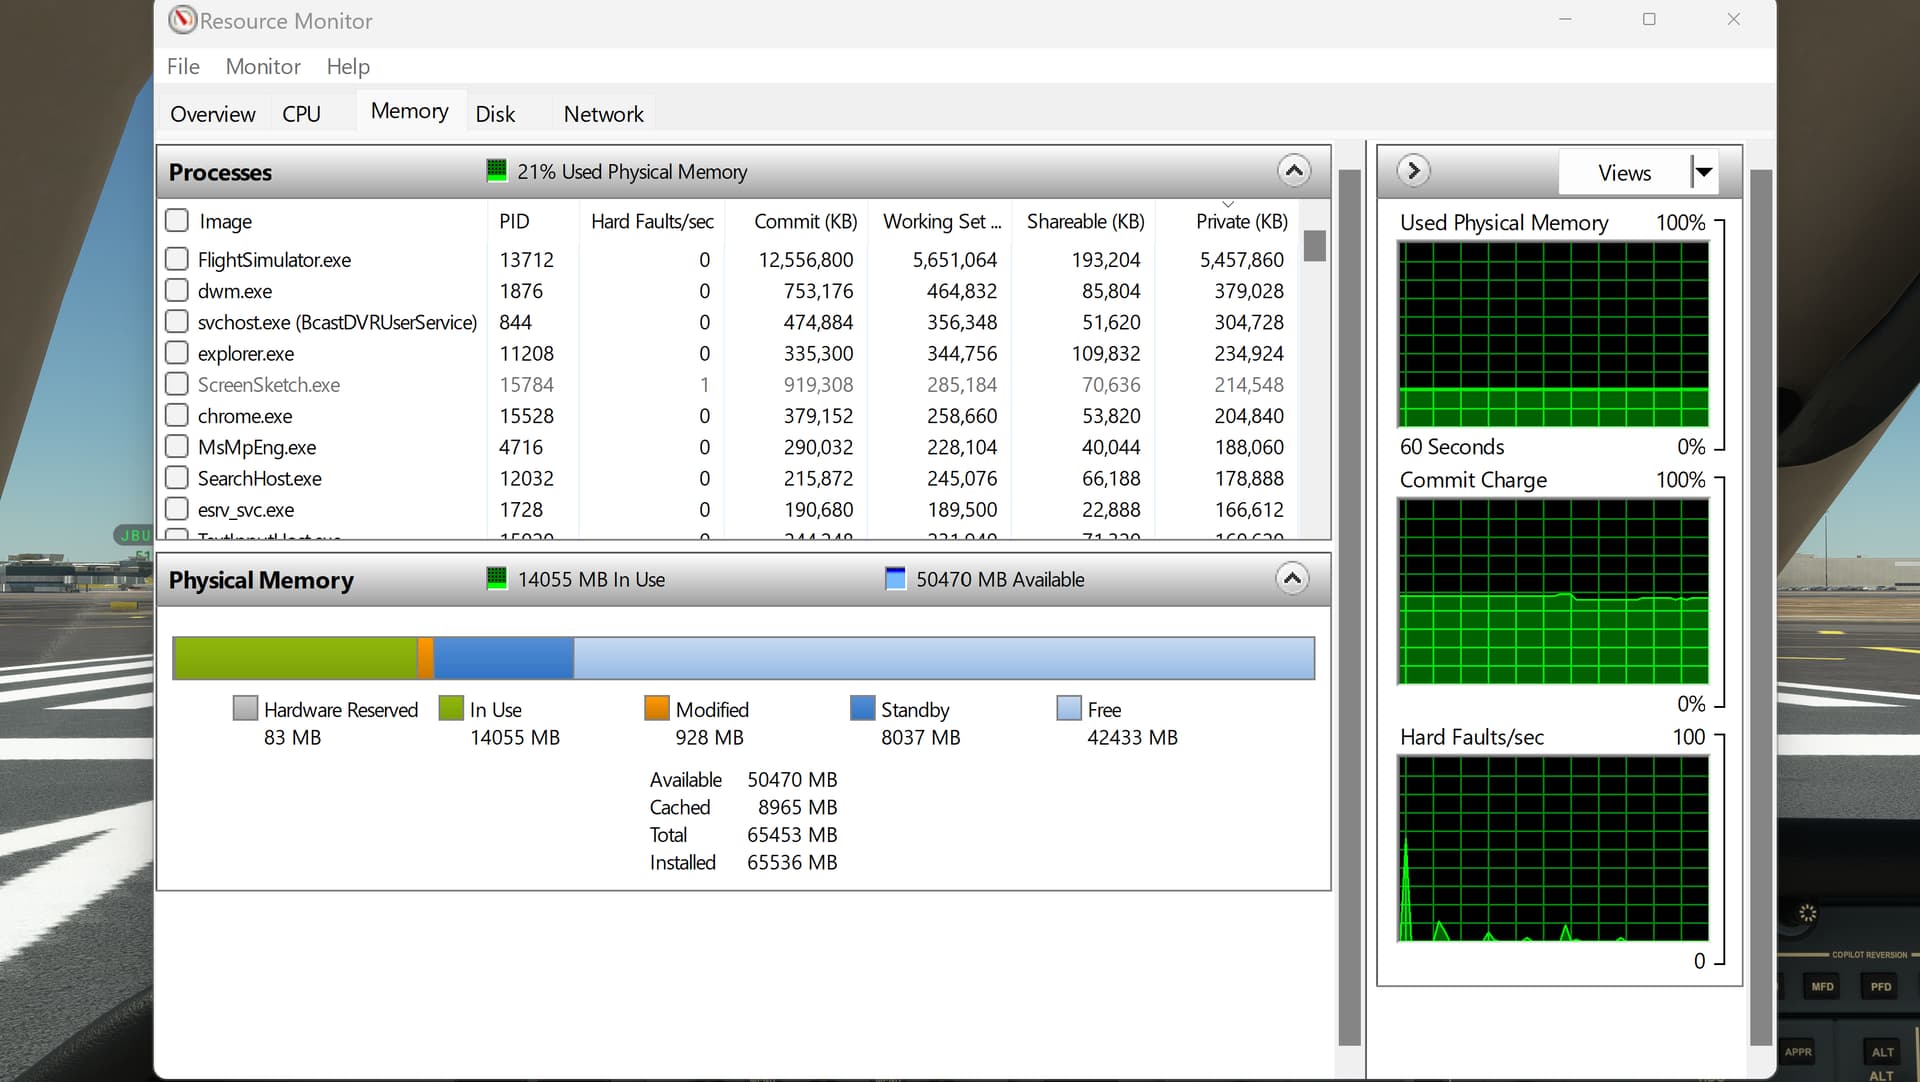The image size is (1920, 1082).
Task: Check the FlightSimulator.exe process checkbox
Action: [177, 258]
